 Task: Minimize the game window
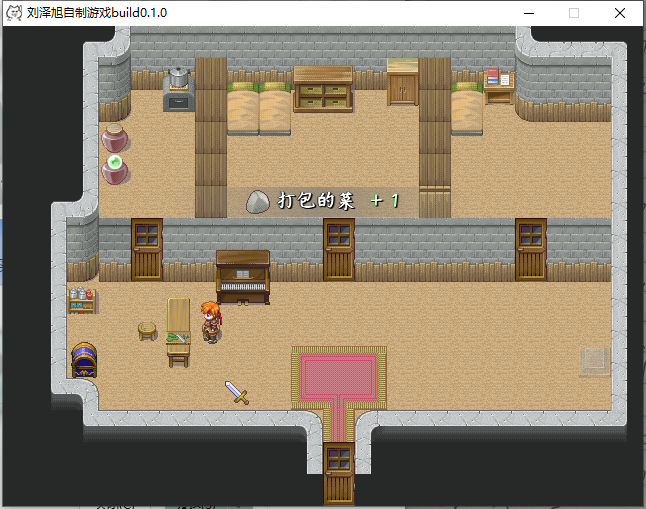[529, 13]
